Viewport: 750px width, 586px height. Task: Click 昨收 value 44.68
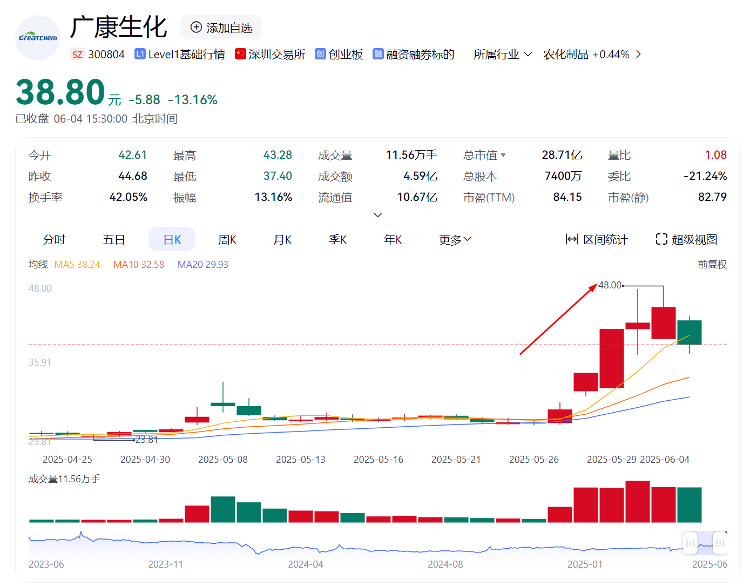click(132, 176)
